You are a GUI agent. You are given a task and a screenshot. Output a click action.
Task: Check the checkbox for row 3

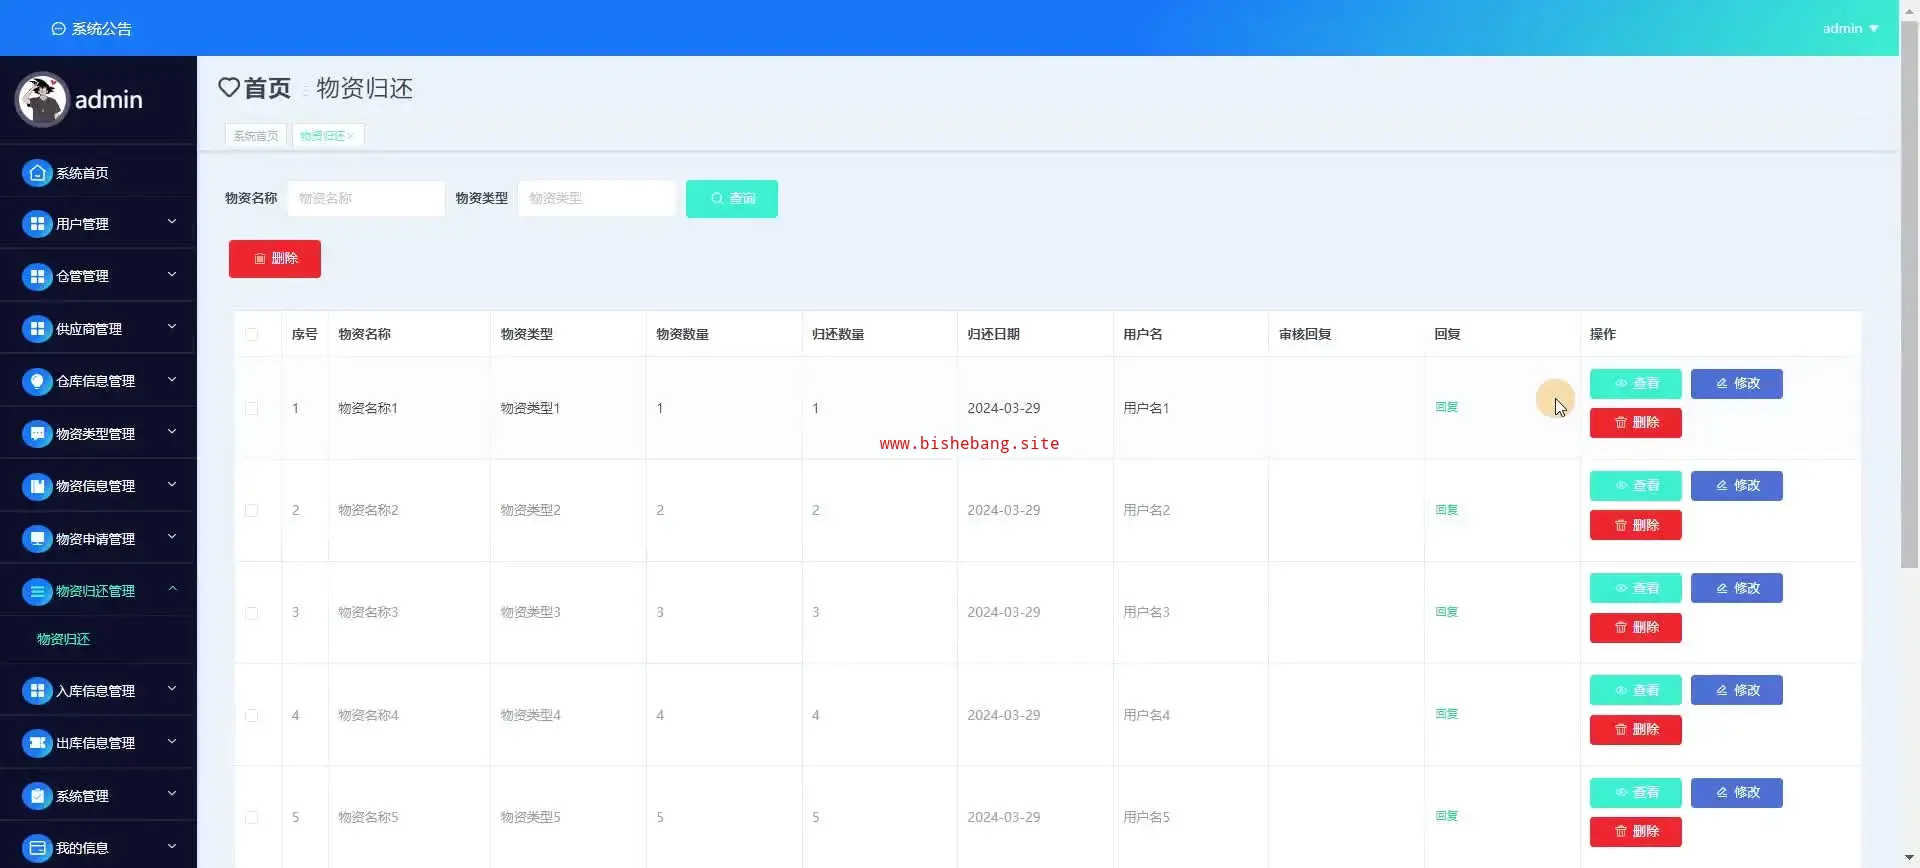[251, 613]
